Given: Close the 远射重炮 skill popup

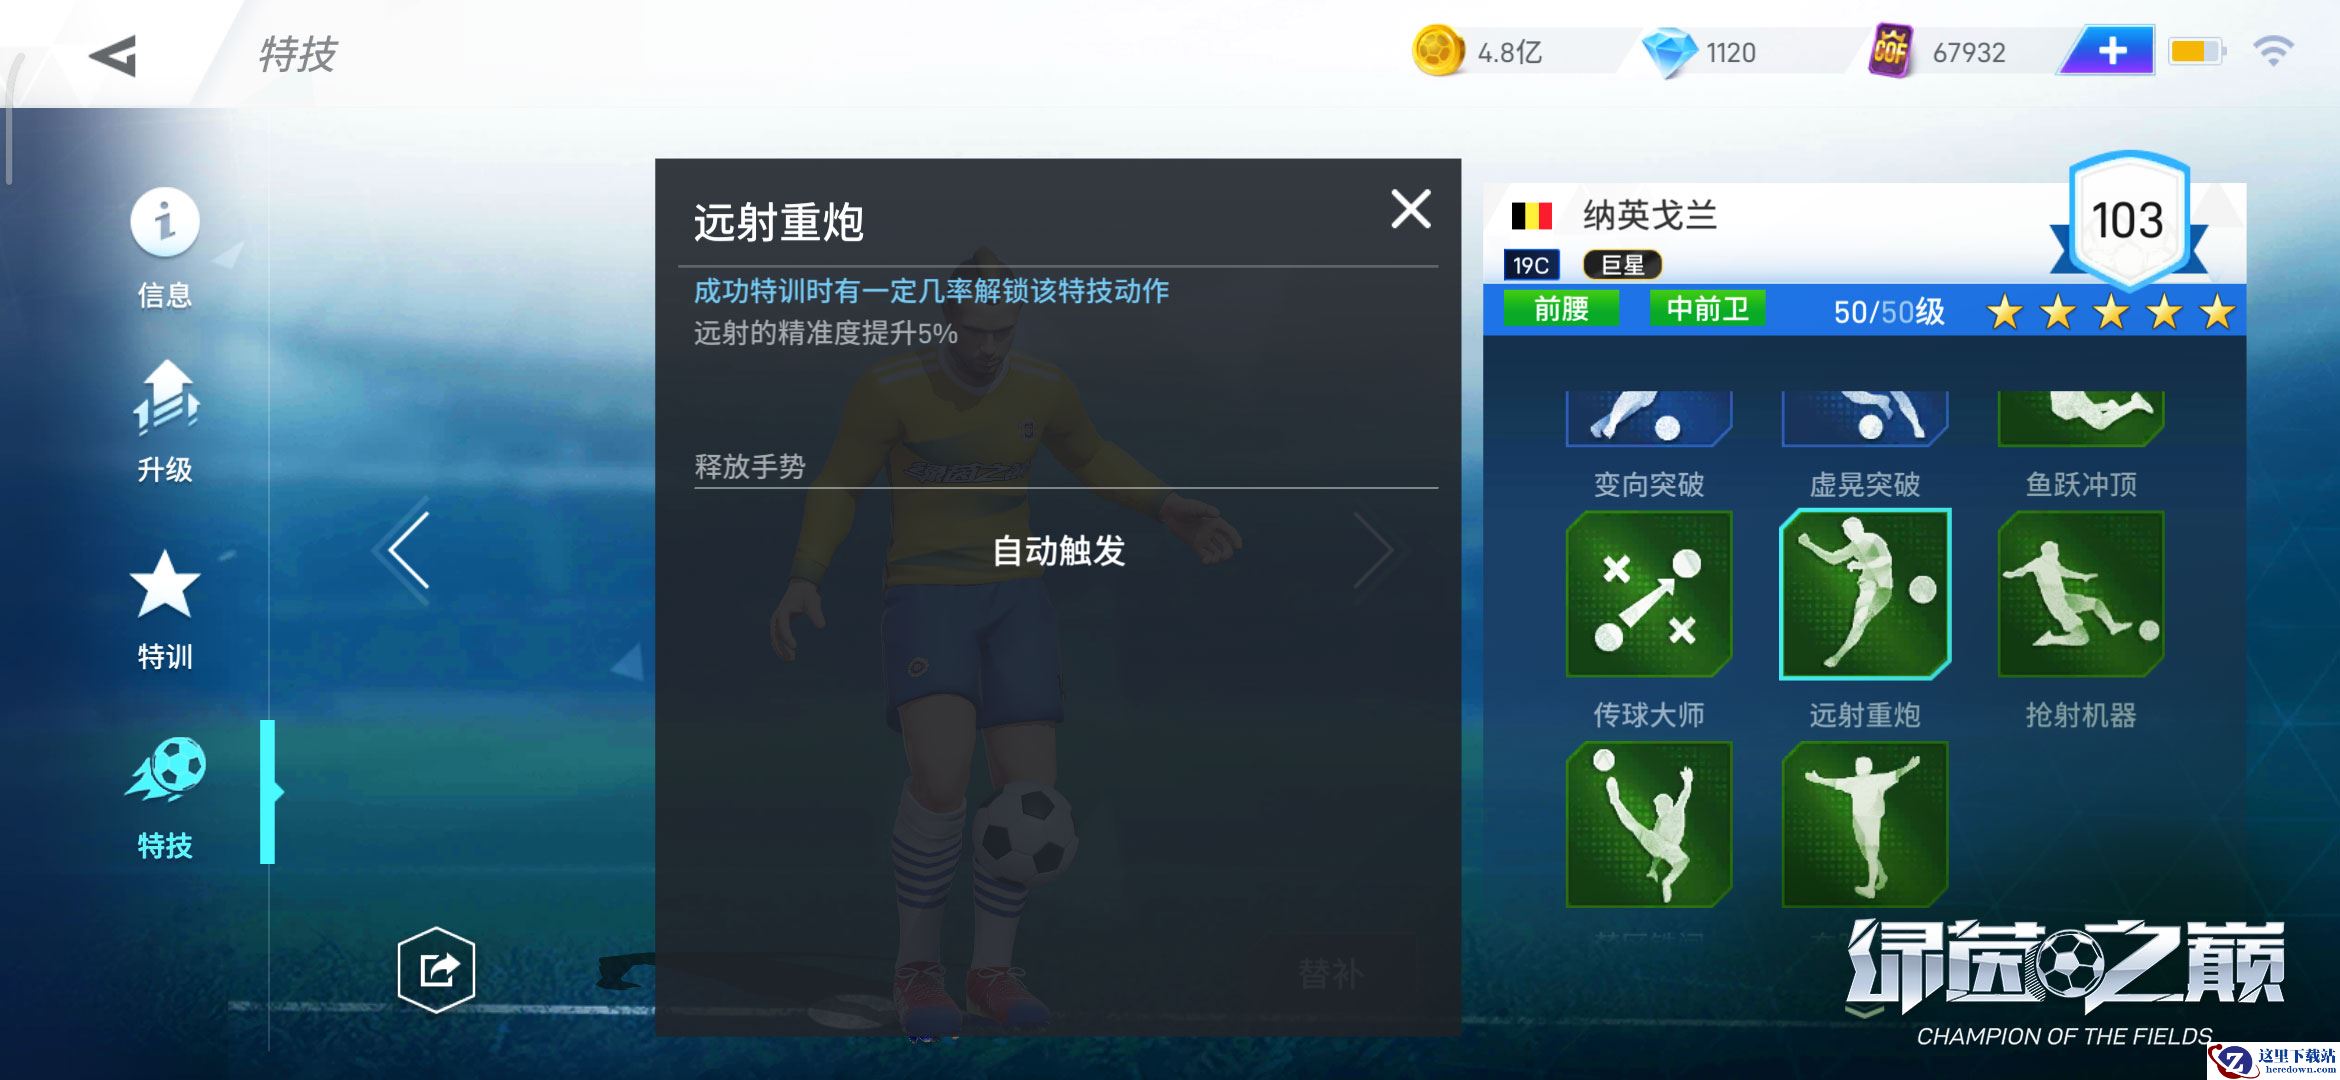Looking at the screenshot, I should pos(1411,209).
